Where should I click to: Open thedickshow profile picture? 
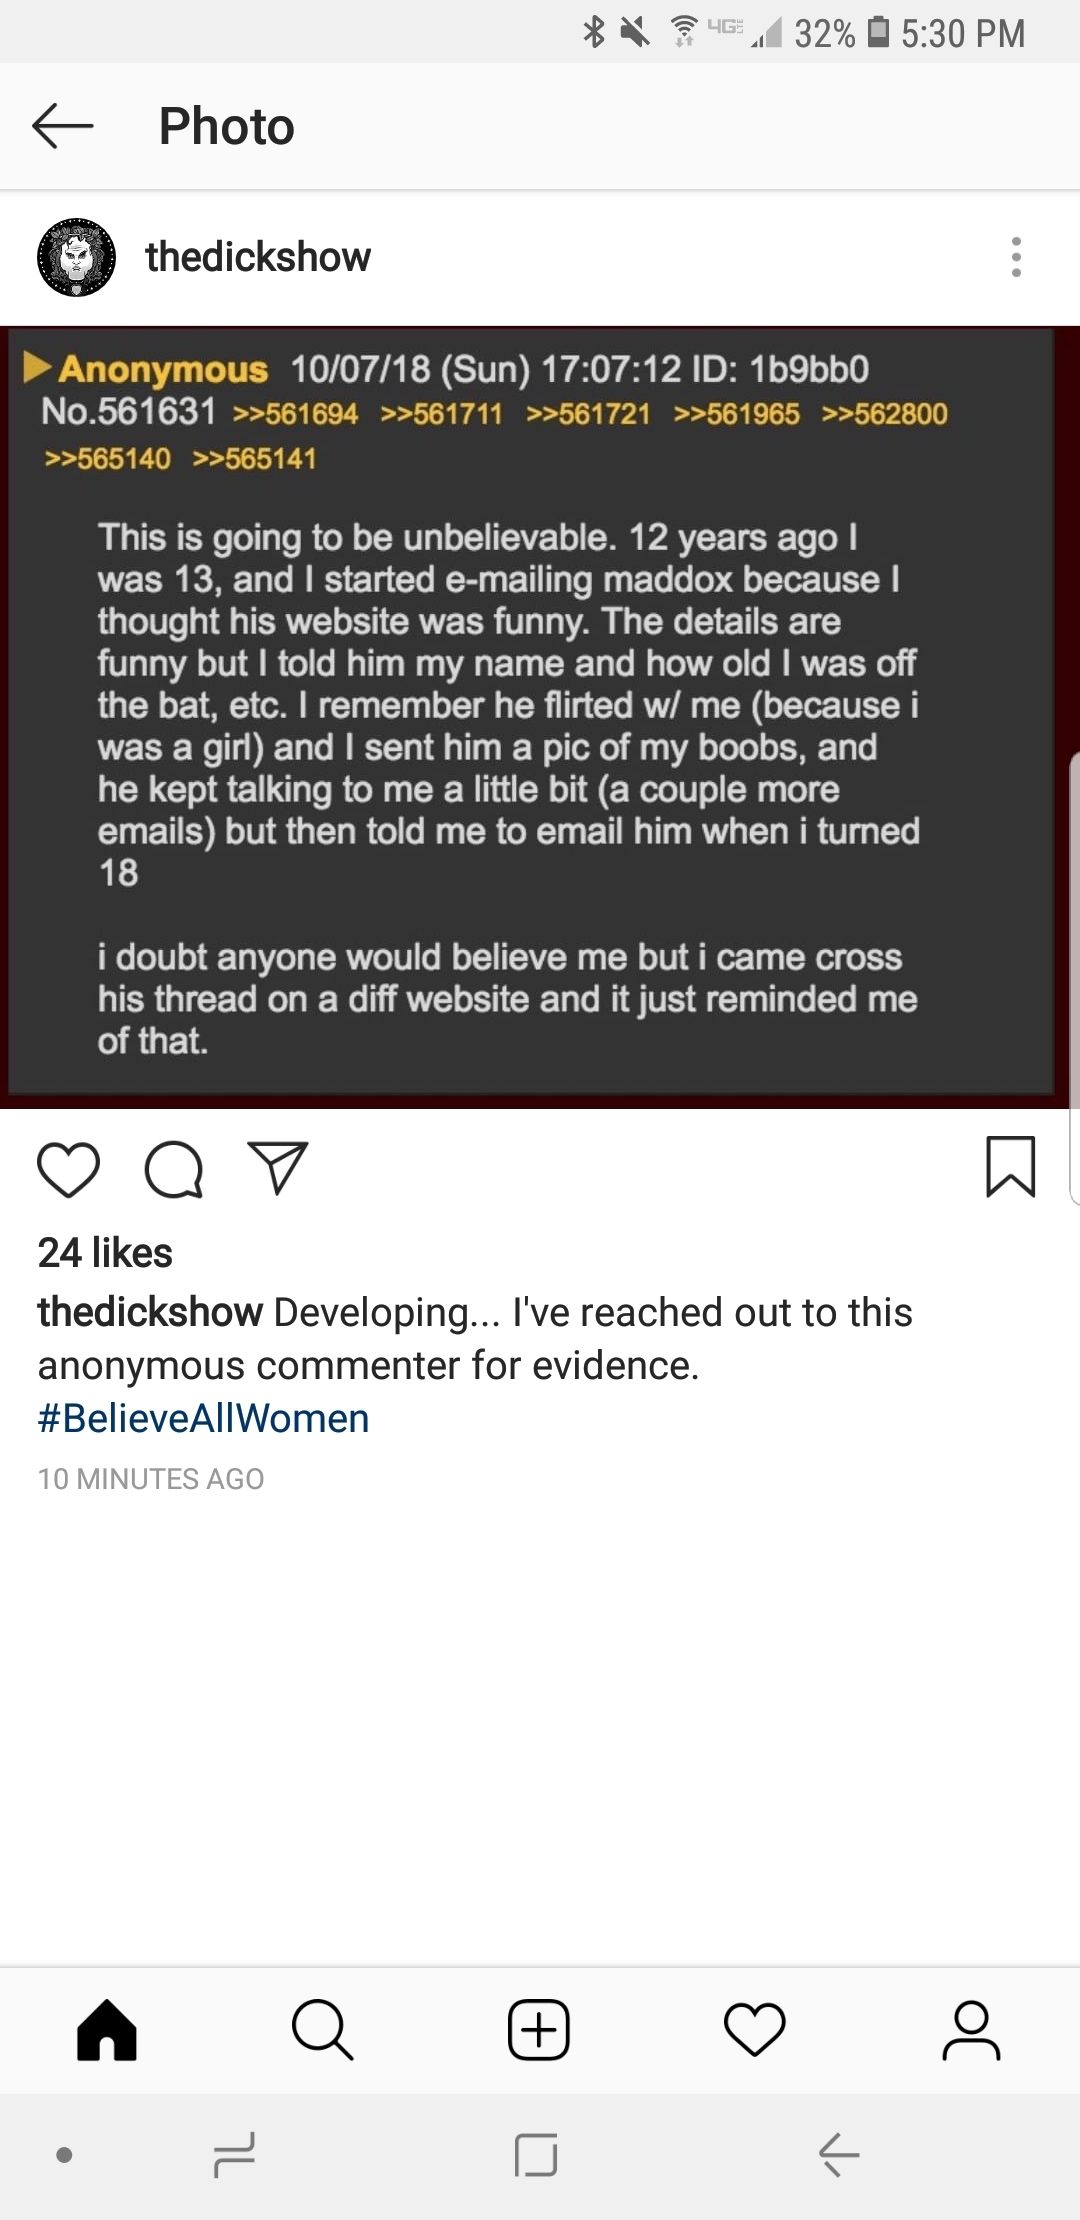point(76,257)
